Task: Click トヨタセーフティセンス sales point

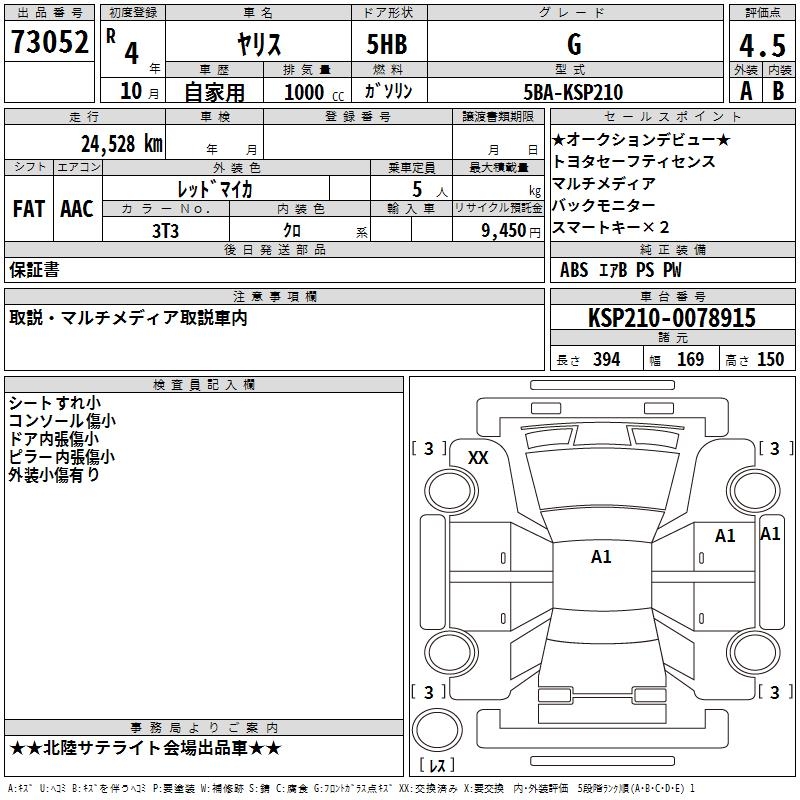Action: tap(634, 161)
